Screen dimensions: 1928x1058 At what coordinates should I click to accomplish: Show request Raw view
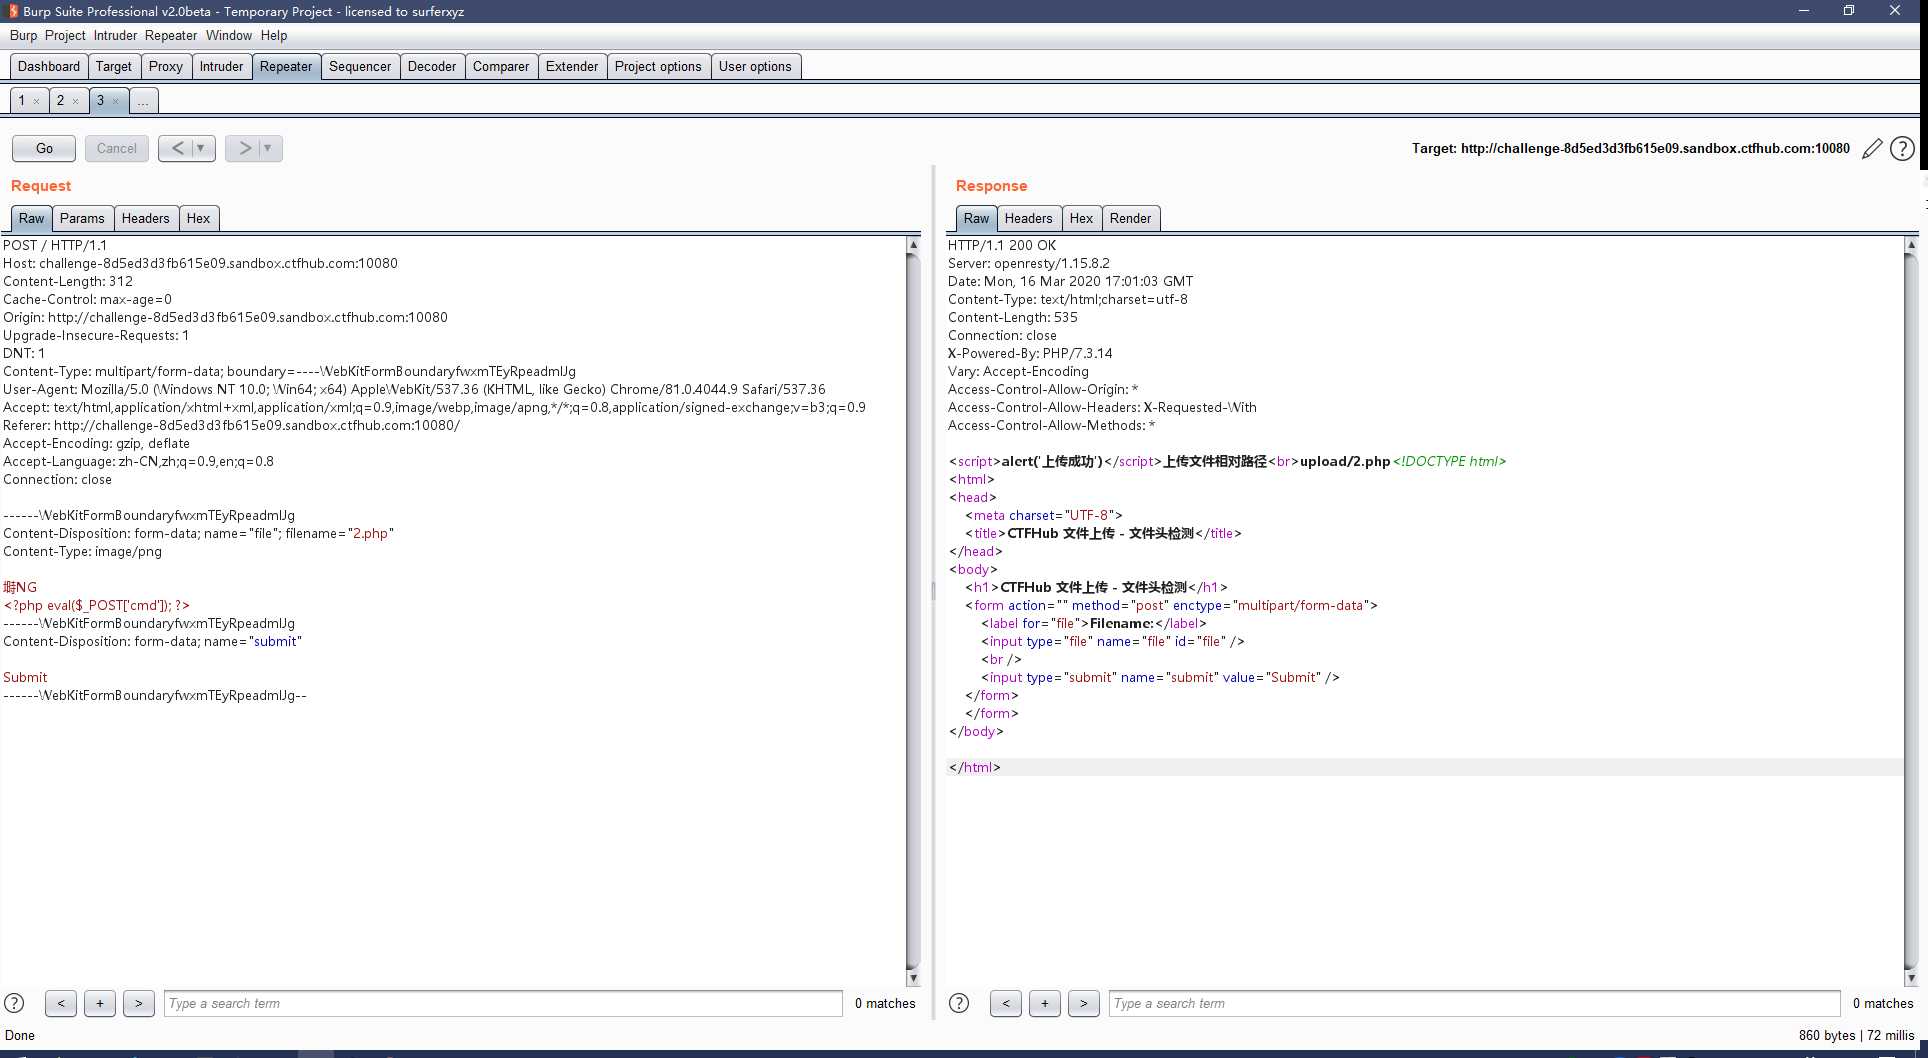tap(32, 218)
